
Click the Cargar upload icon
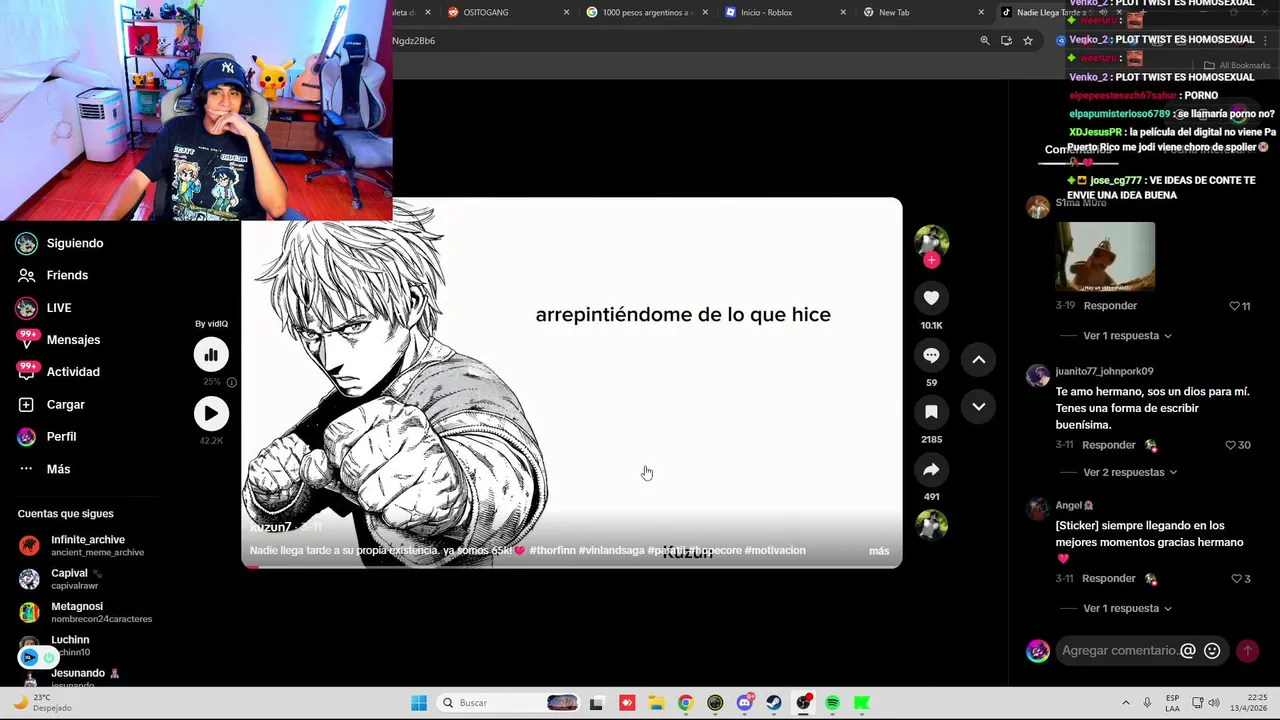click(26, 404)
